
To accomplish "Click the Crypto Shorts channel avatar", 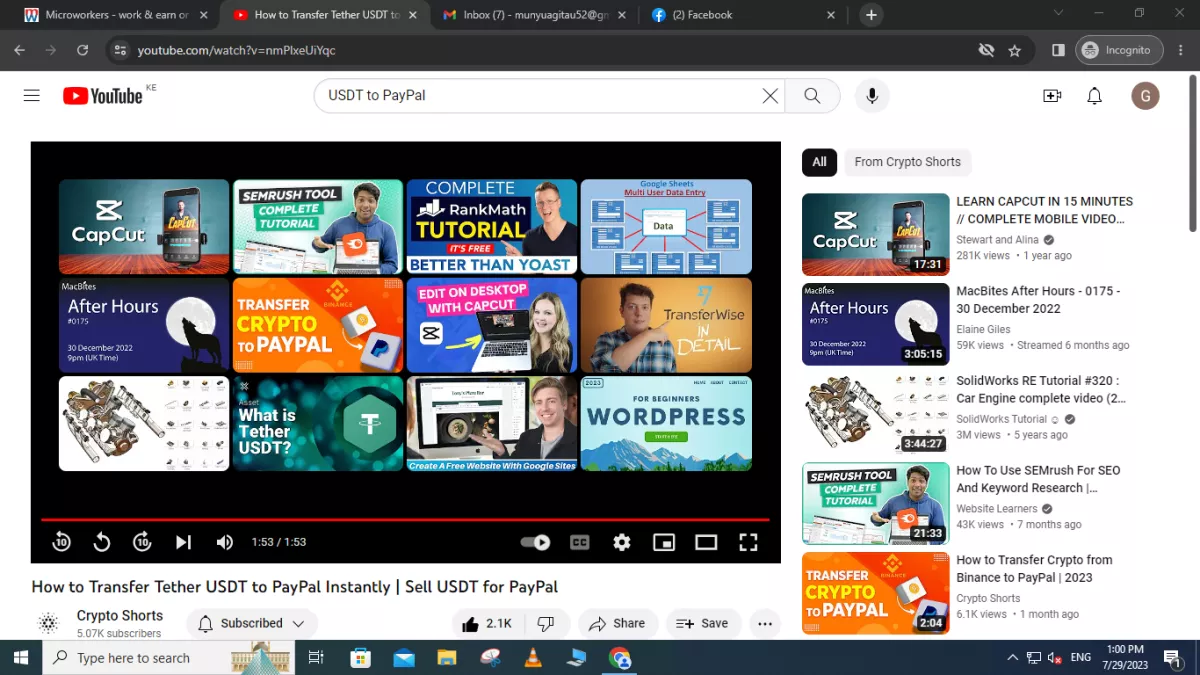I will pos(48,624).
